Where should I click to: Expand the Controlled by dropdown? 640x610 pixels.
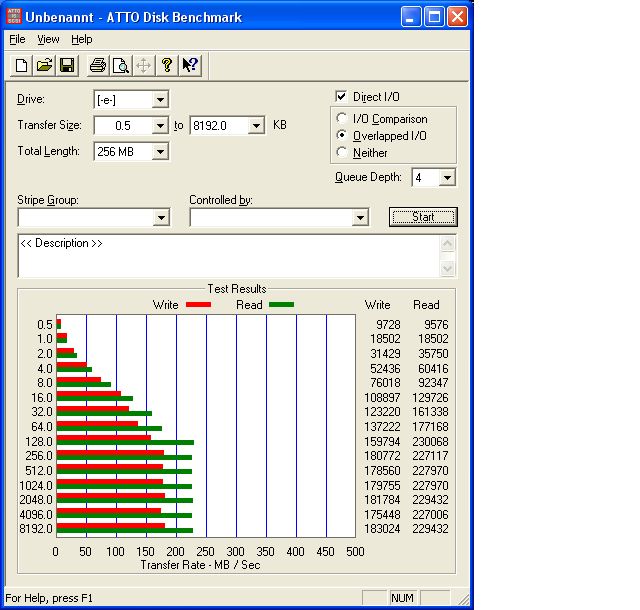pos(360,218)
